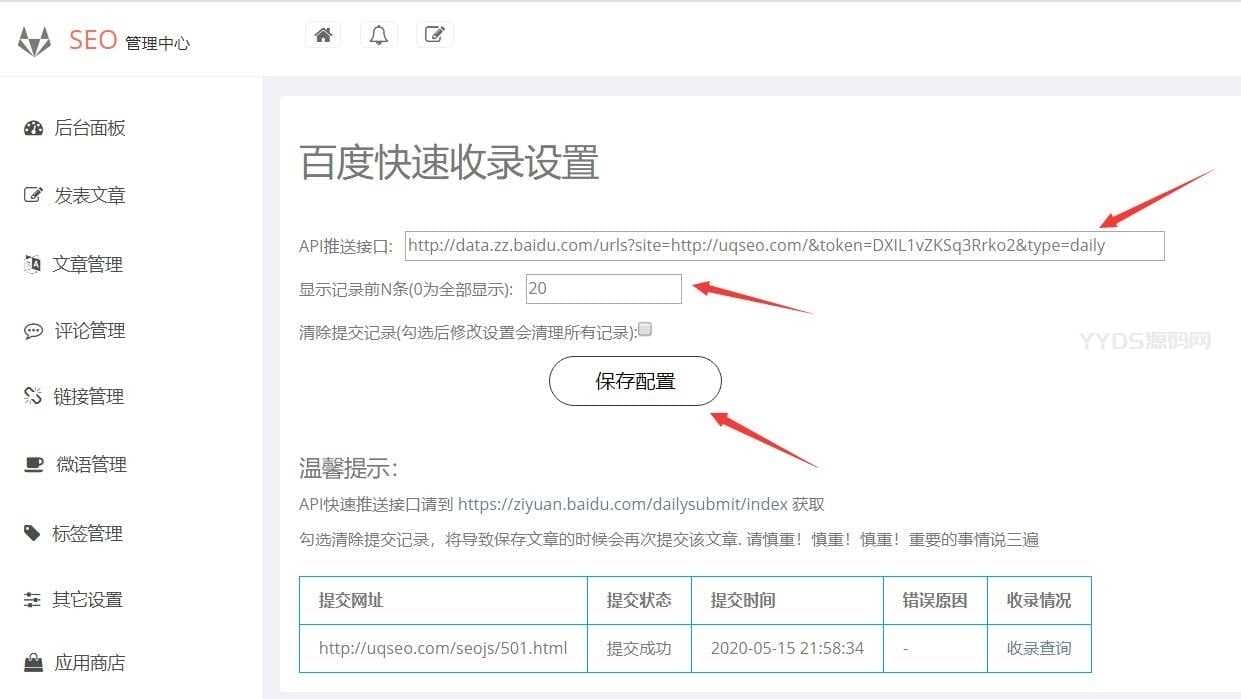Click the 显示记录前N条 number field
This screenshot has width=1241, height=699.
coord(604,289)
